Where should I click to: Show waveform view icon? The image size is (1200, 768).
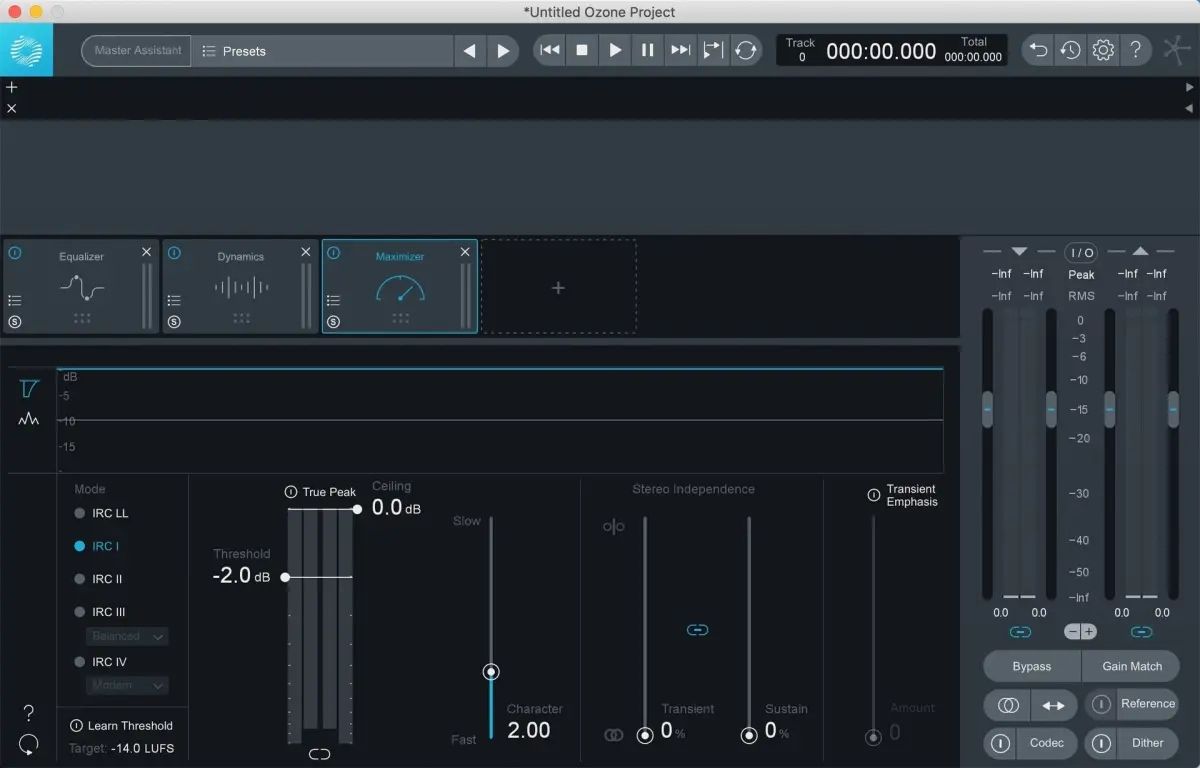pos(29,420)
